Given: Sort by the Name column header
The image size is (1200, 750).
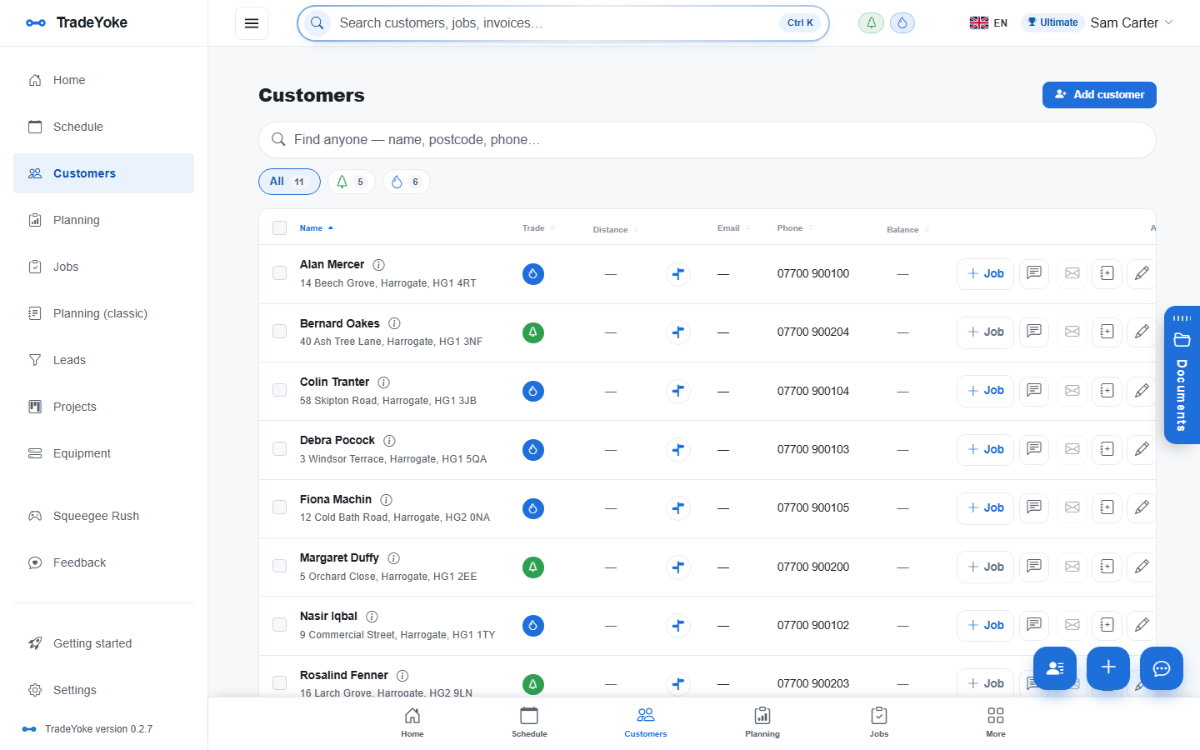Looking at the screenshot, I should pos(316,228).
